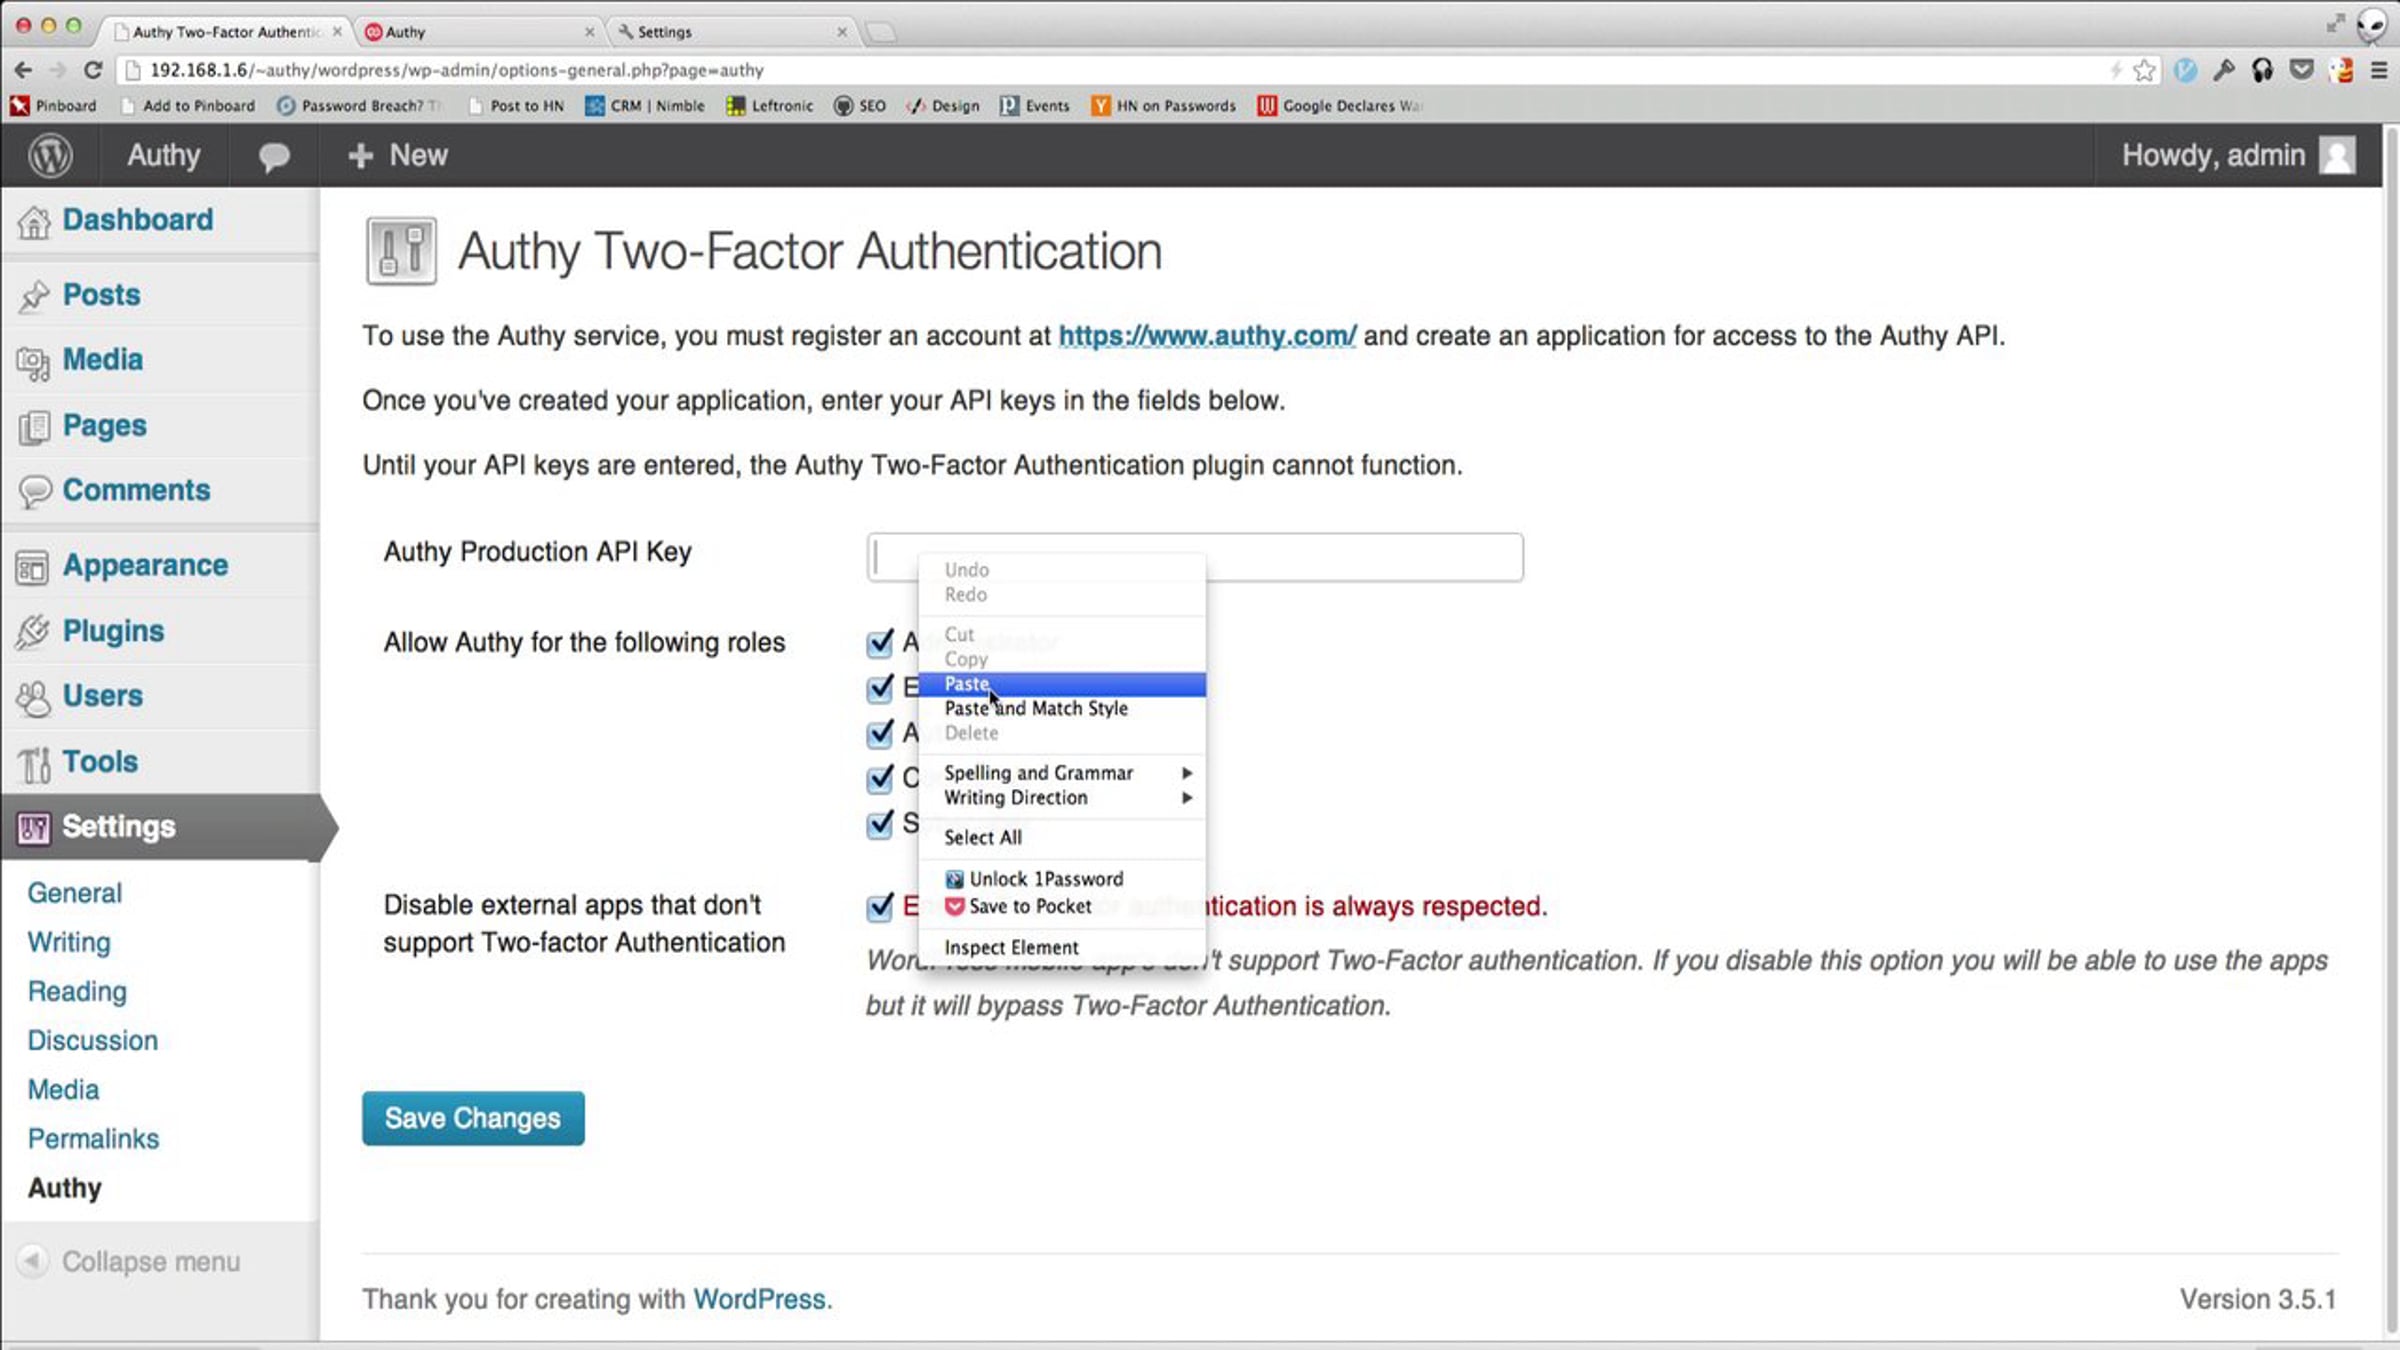This screenshot has height=1350, width=2400.
Task: Click the Pocket extension icon in toolbar
Action: pos(2302,70)
